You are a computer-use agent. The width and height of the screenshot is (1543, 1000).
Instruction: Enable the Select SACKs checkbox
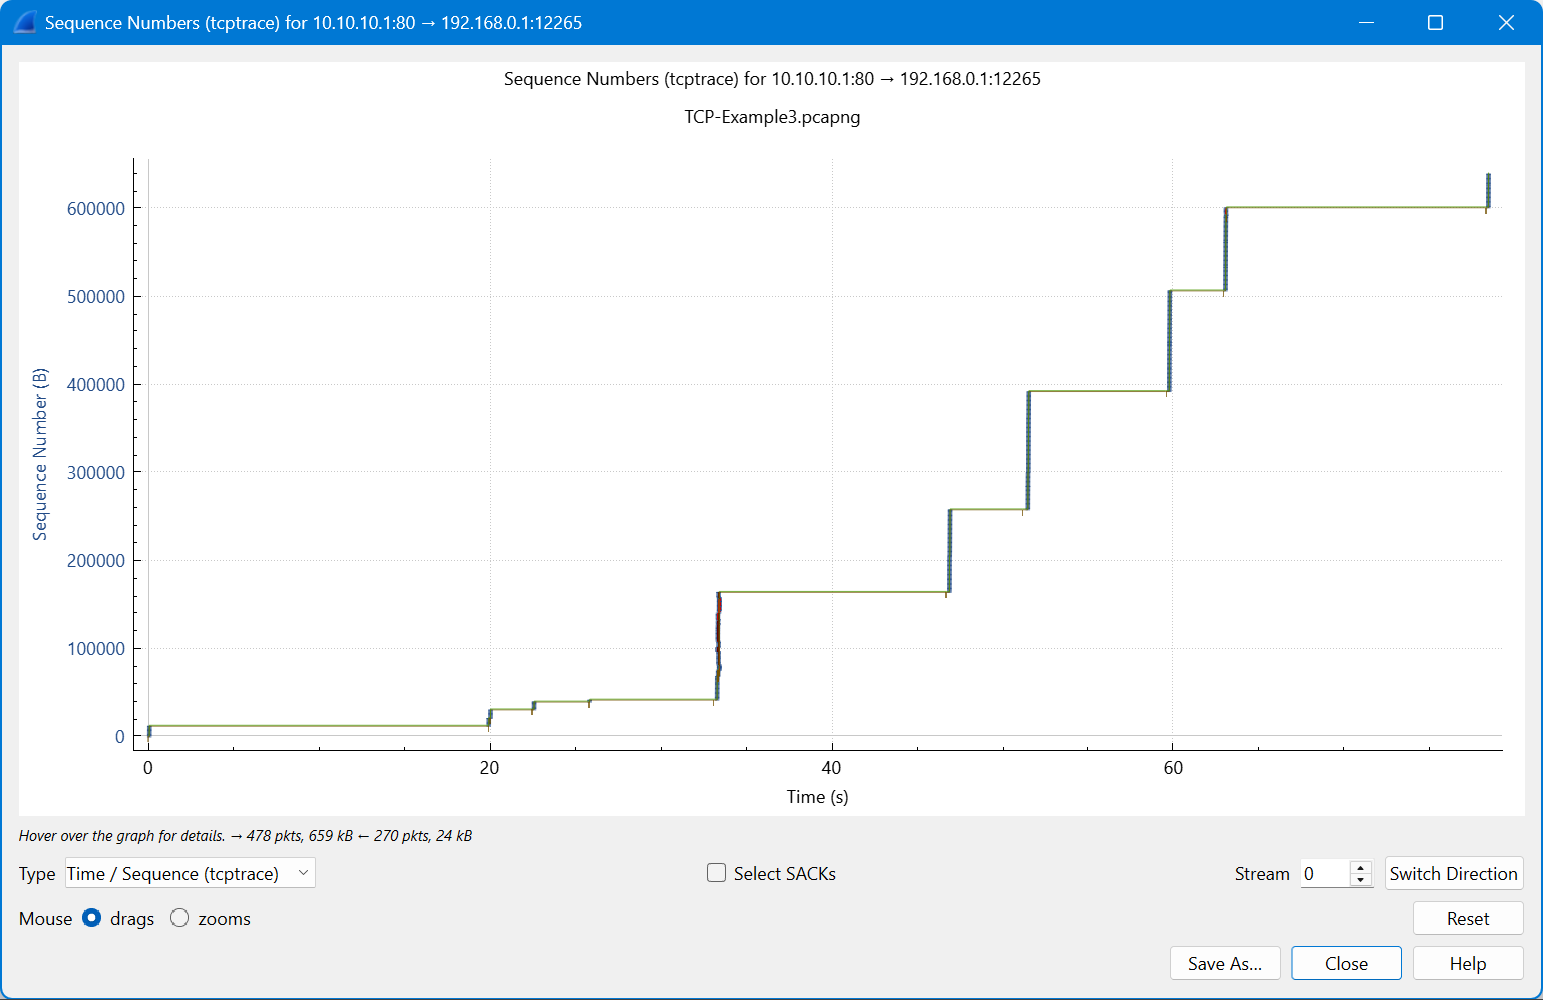pyautogui.click(x=716, y=873)
